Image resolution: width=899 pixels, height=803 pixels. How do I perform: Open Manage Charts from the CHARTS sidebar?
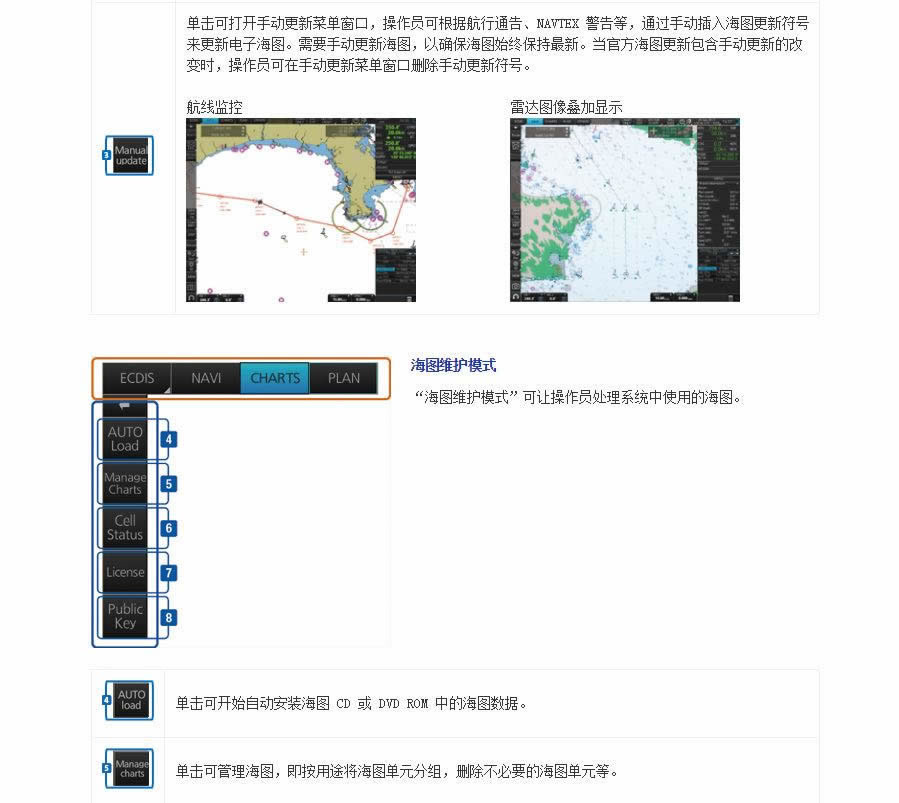coord(125,483)
